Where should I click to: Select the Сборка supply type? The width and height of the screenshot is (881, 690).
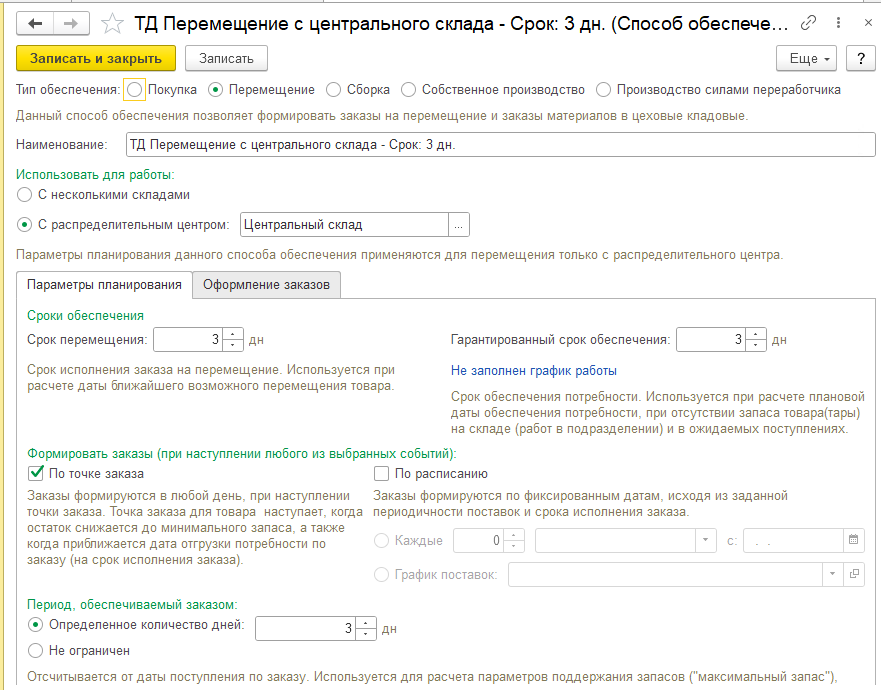[x=334, y=90]
